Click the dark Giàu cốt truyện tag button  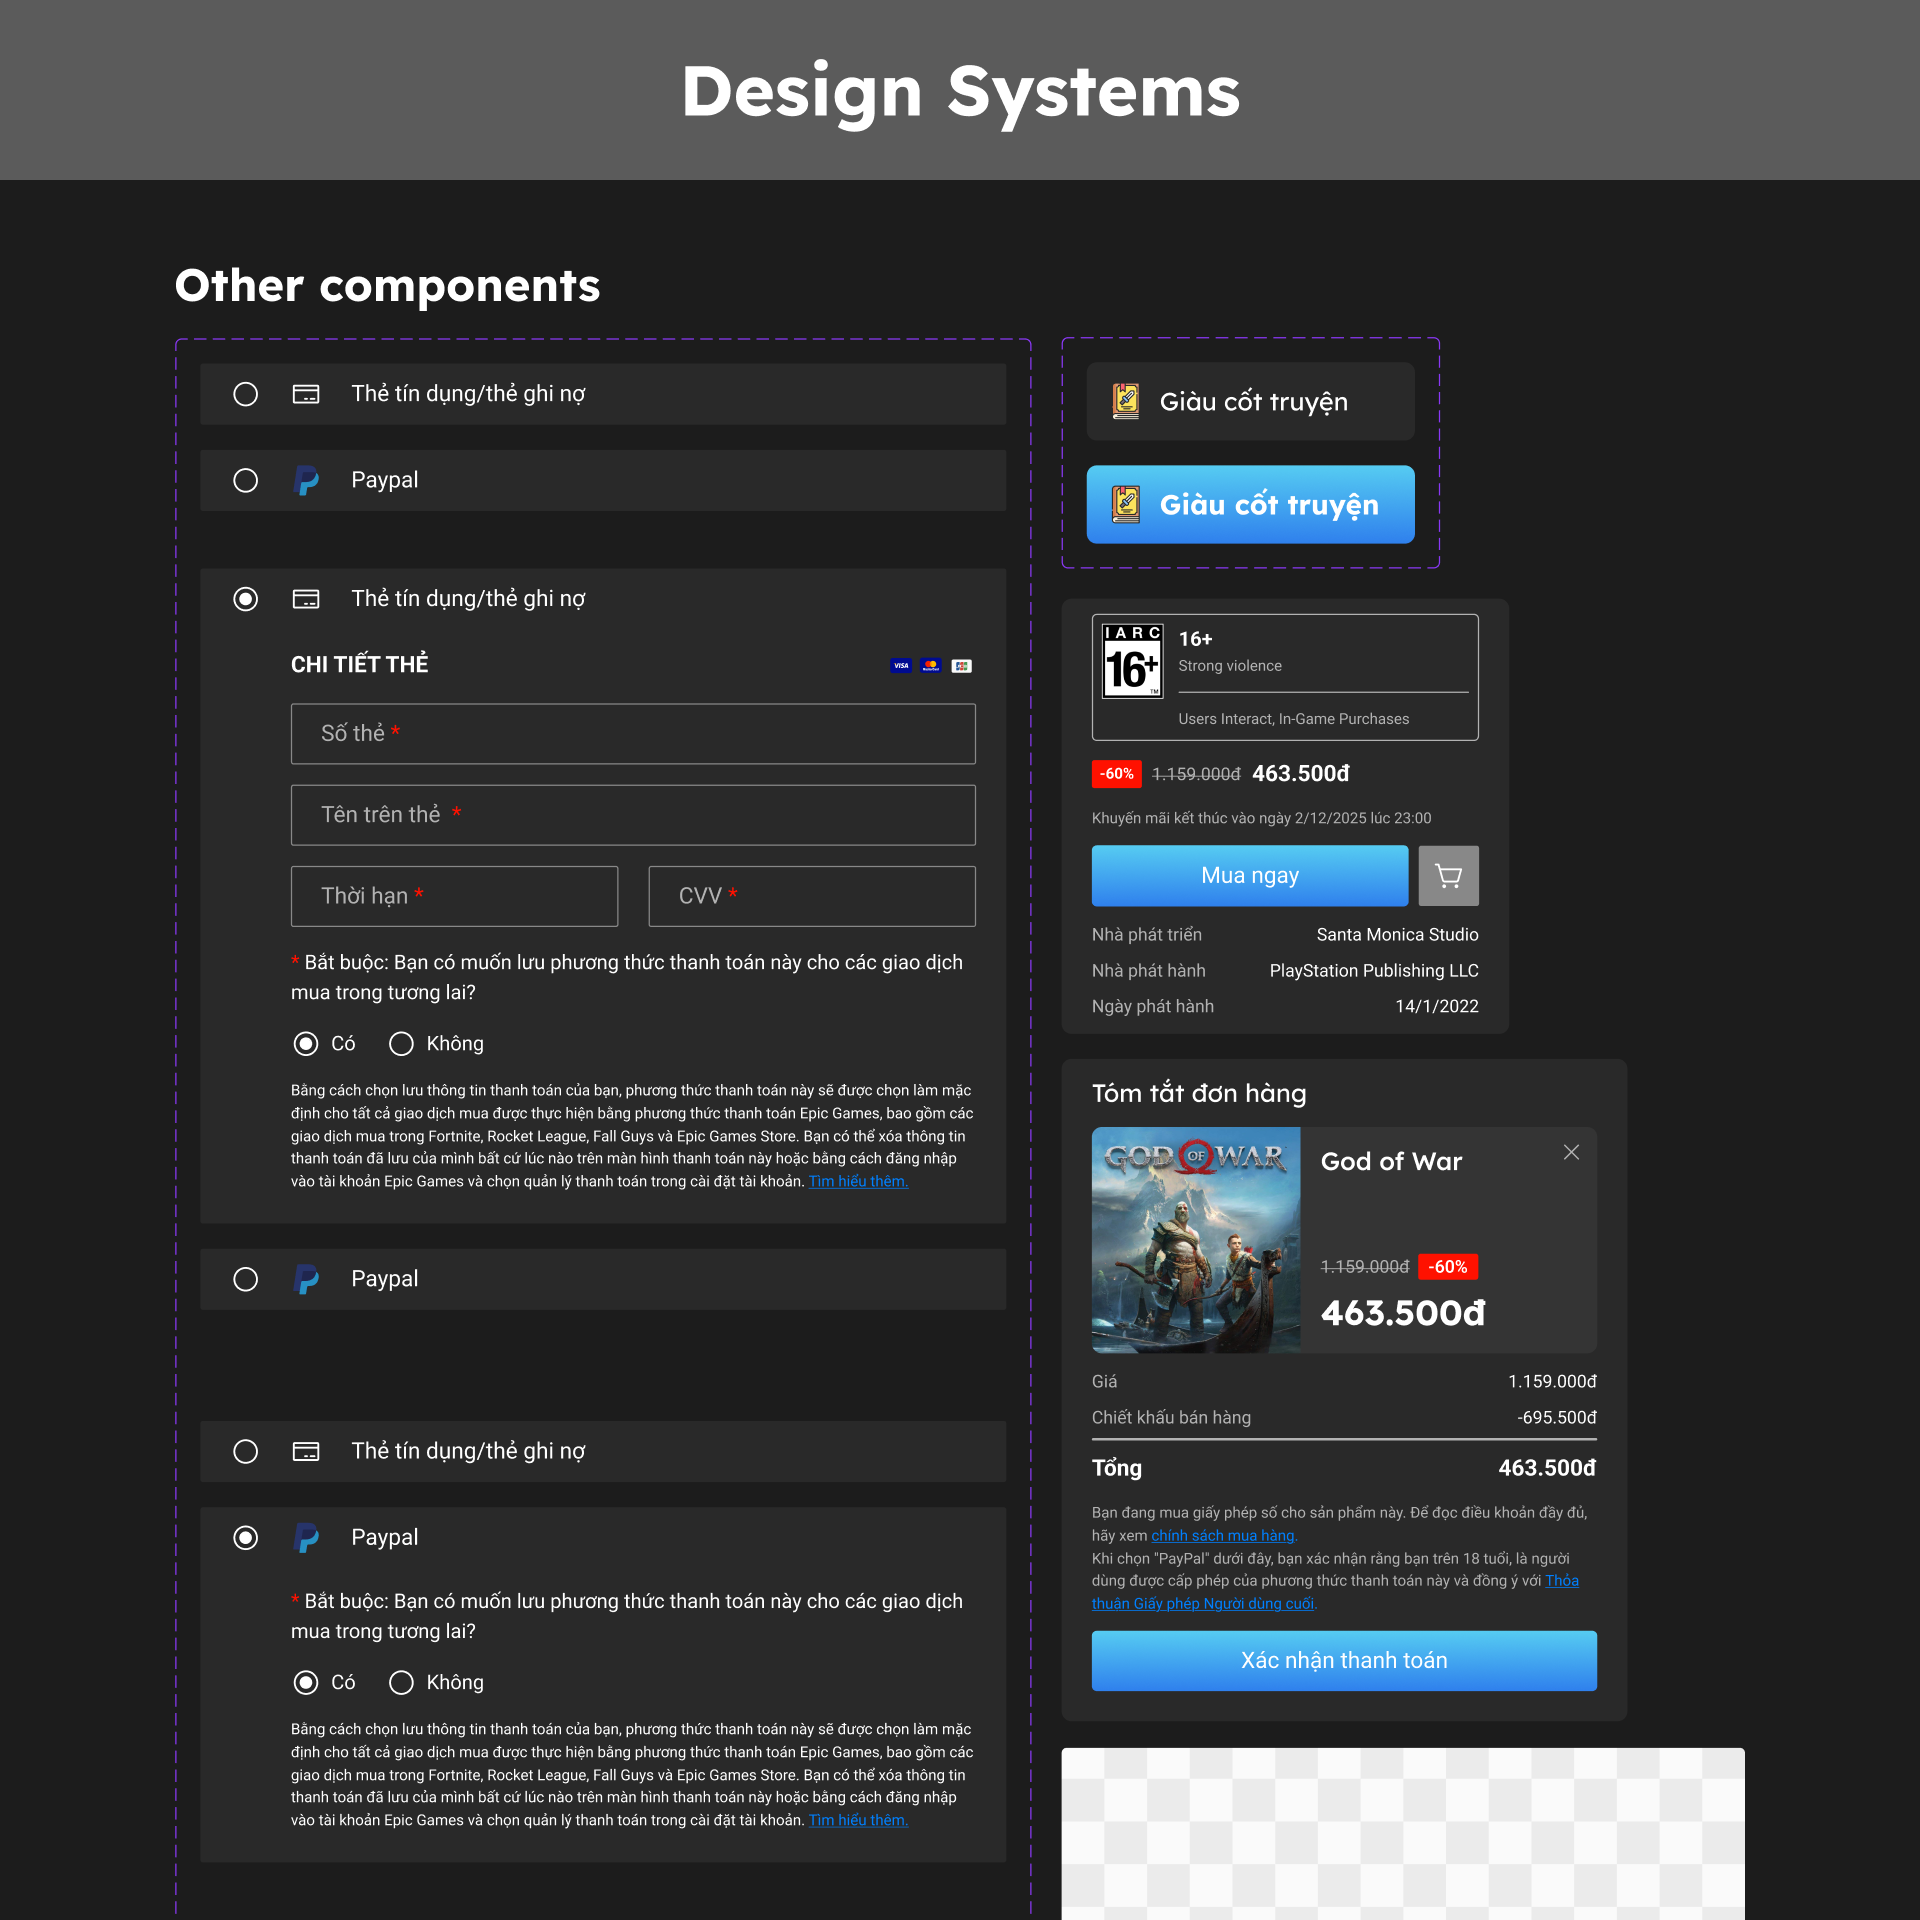coord(1250,401)
